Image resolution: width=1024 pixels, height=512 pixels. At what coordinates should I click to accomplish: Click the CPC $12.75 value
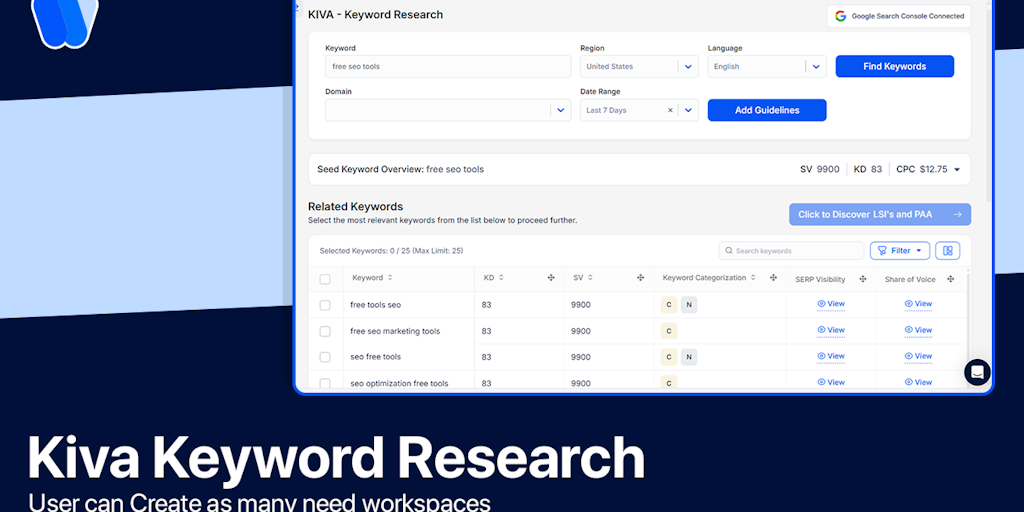[921, 169]
